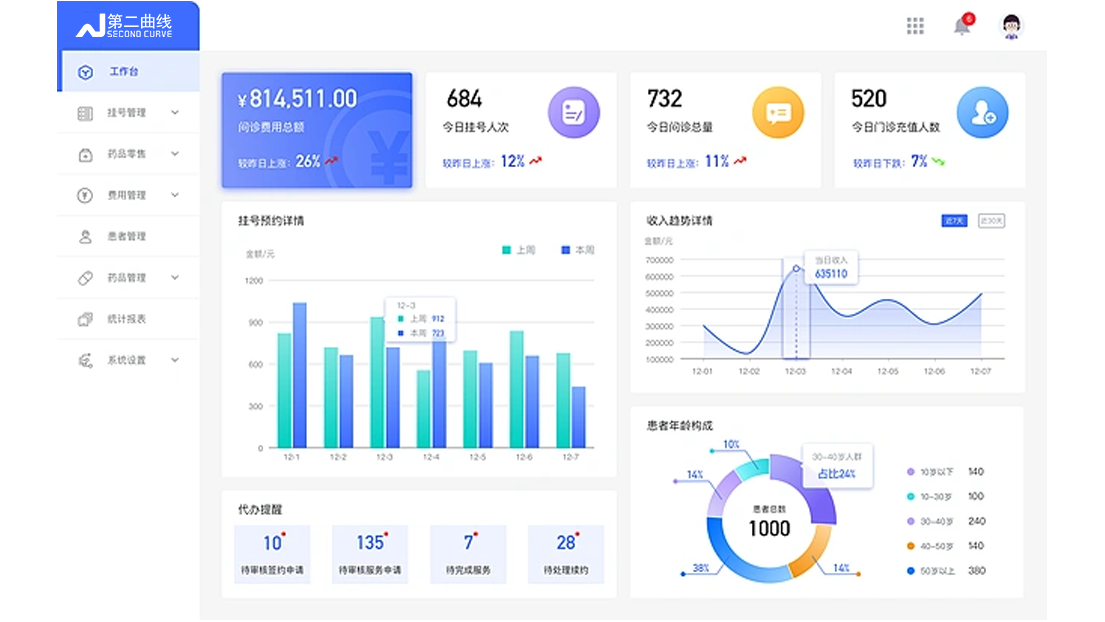This screenshot has width=1105, height=622.
Task: Toggle the 上周 legend series in bar chart
Action: click(519, 250)
